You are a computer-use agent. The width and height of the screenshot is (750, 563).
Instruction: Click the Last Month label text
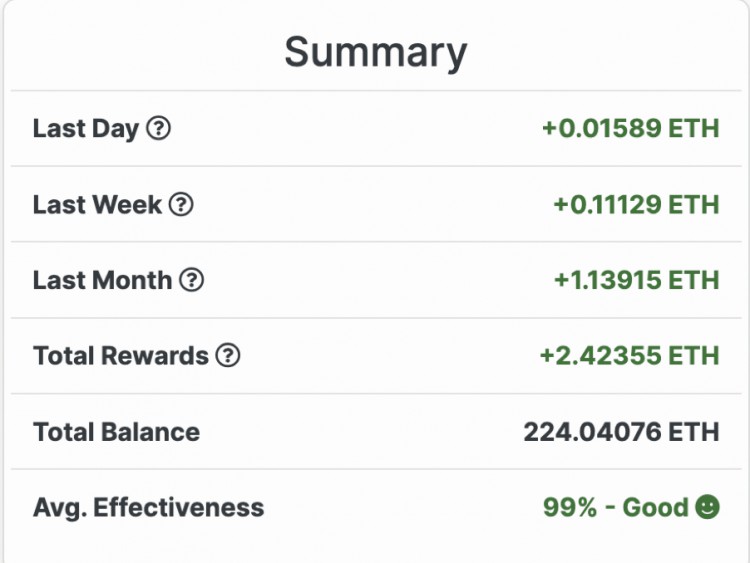(x=102, y=280)
